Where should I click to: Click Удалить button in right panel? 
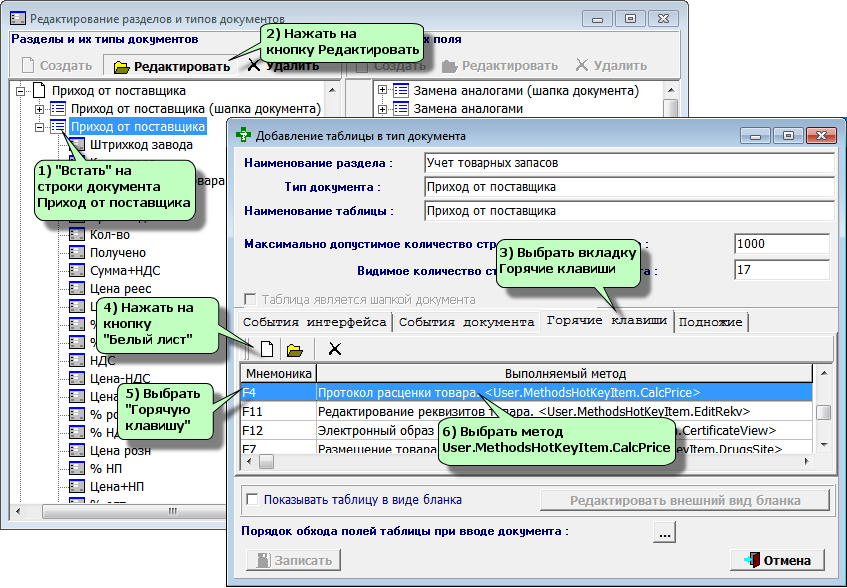click(x=611, y=66)
